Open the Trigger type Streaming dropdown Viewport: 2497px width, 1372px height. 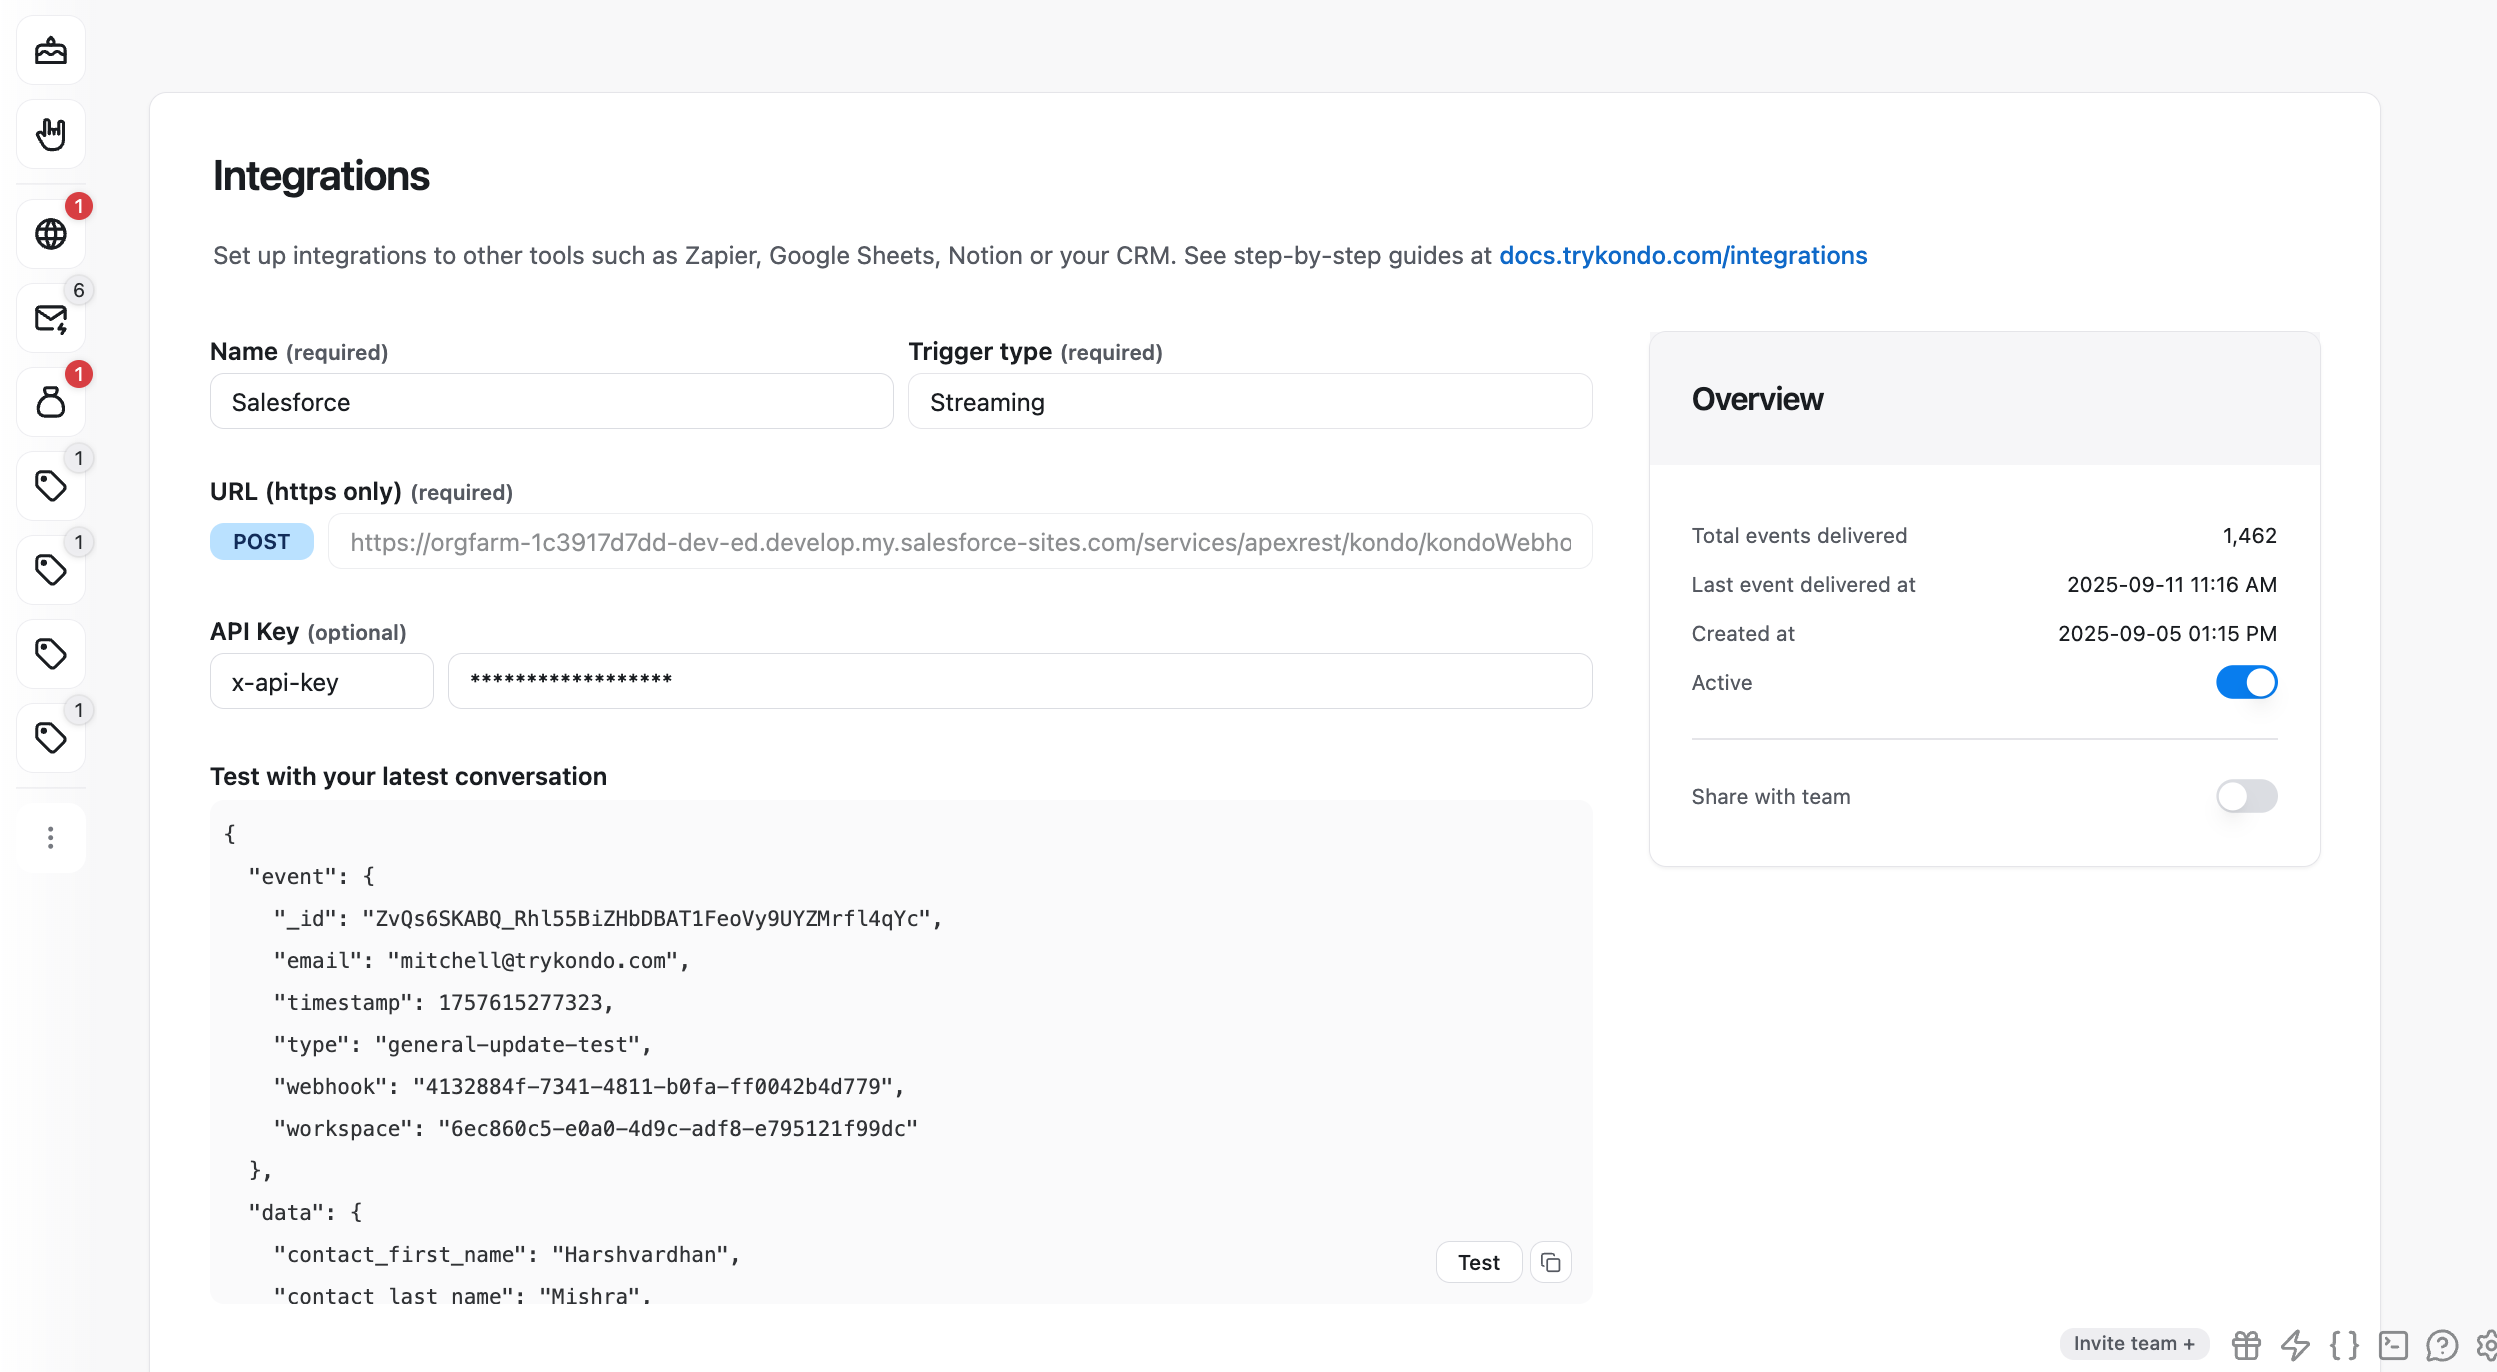(1250, 401)
